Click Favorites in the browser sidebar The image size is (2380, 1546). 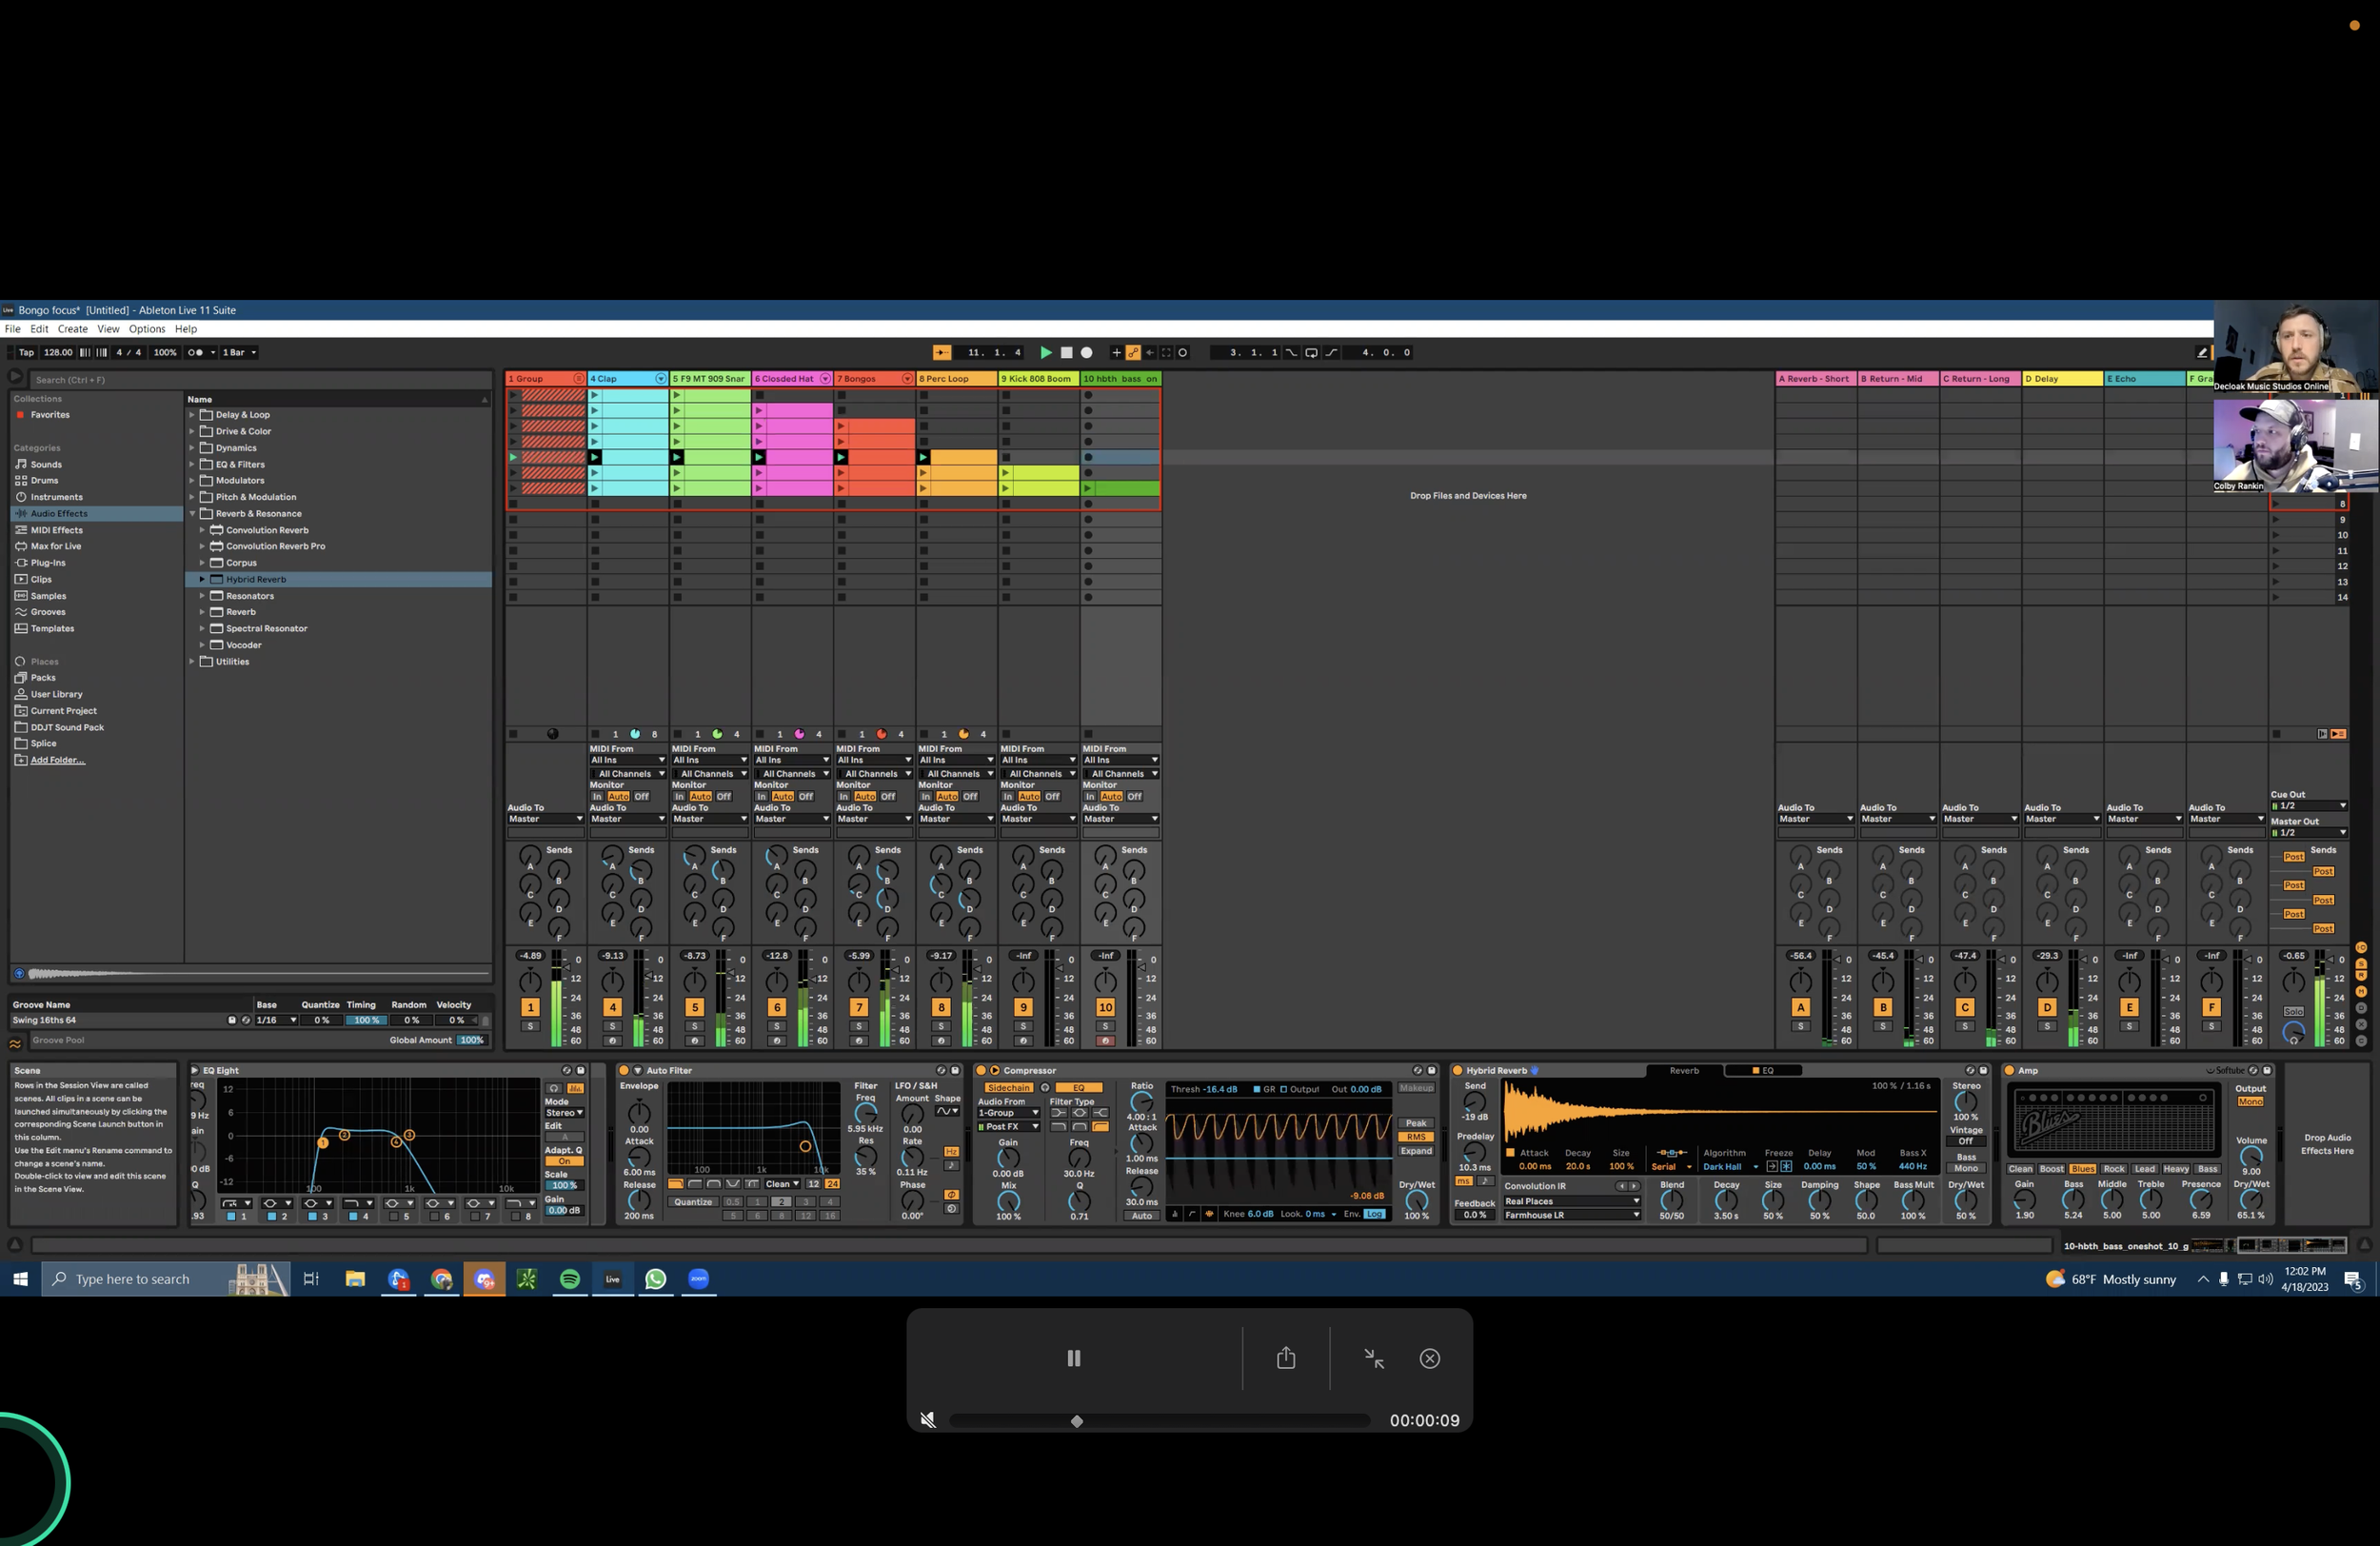tap(49, 415)
